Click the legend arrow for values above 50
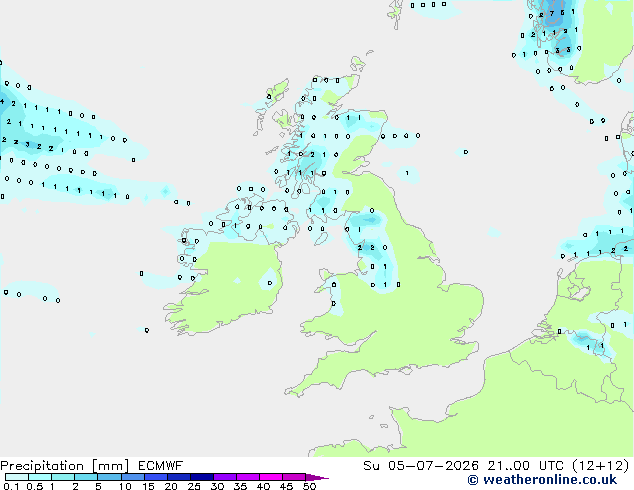This screenshot has width=634, height=490. click(317, 477)
